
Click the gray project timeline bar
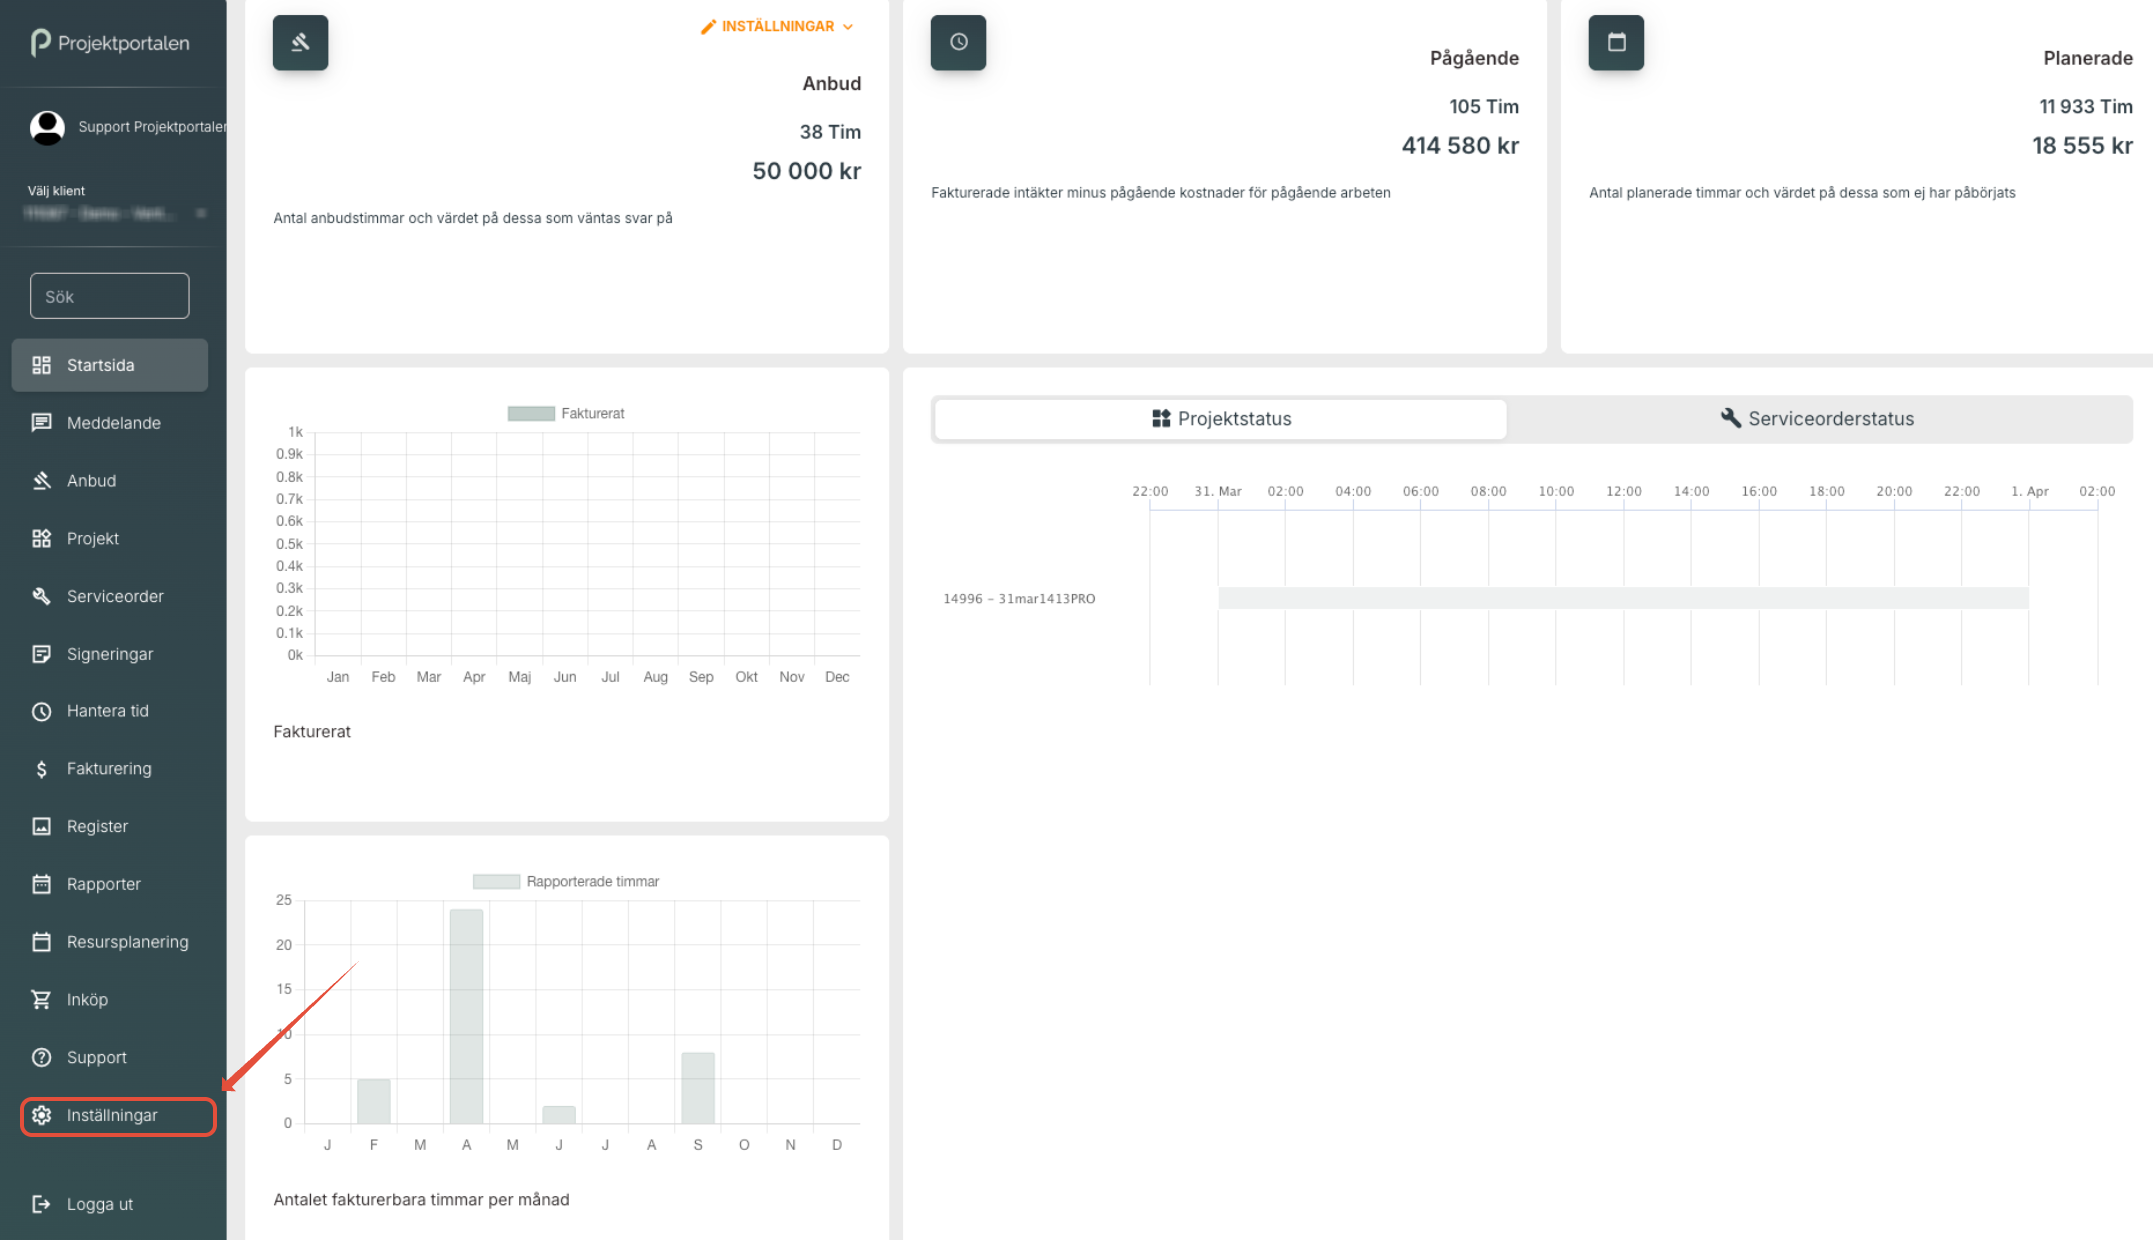pyautogui.click(x=1622, y=599)
